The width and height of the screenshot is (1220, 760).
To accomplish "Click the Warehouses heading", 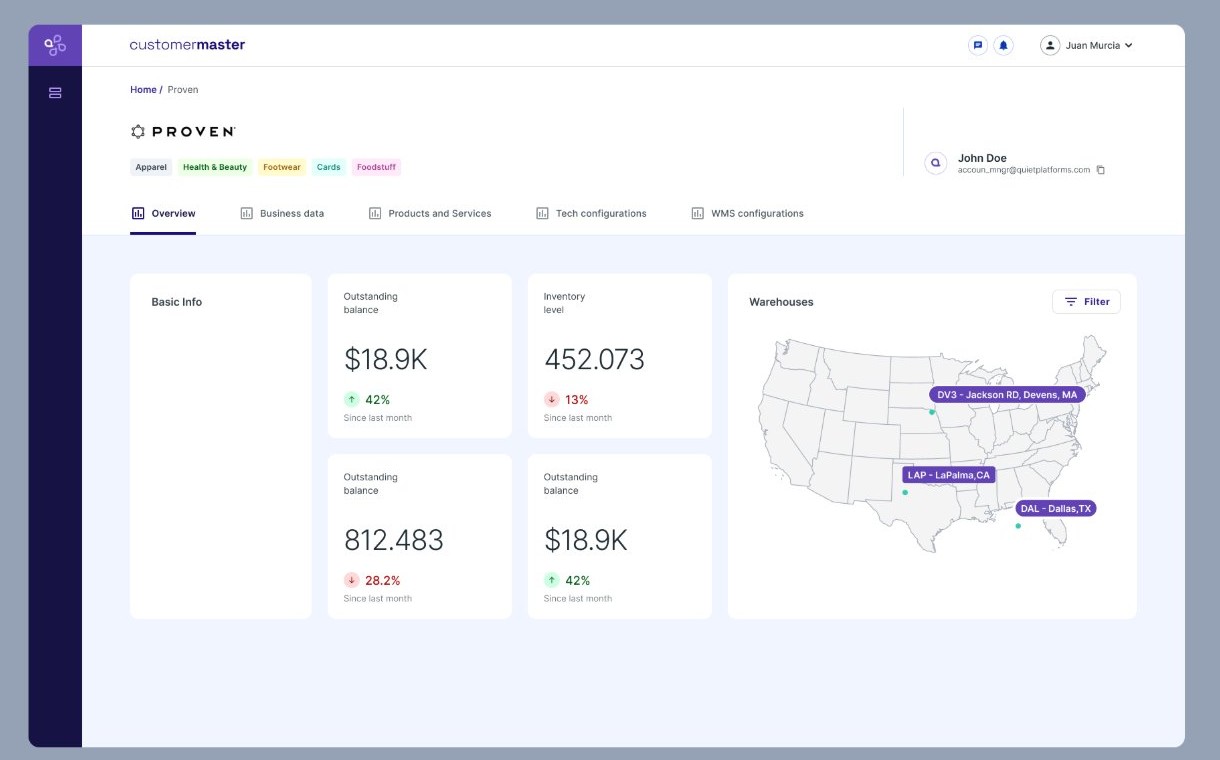I will pos(781,302).
